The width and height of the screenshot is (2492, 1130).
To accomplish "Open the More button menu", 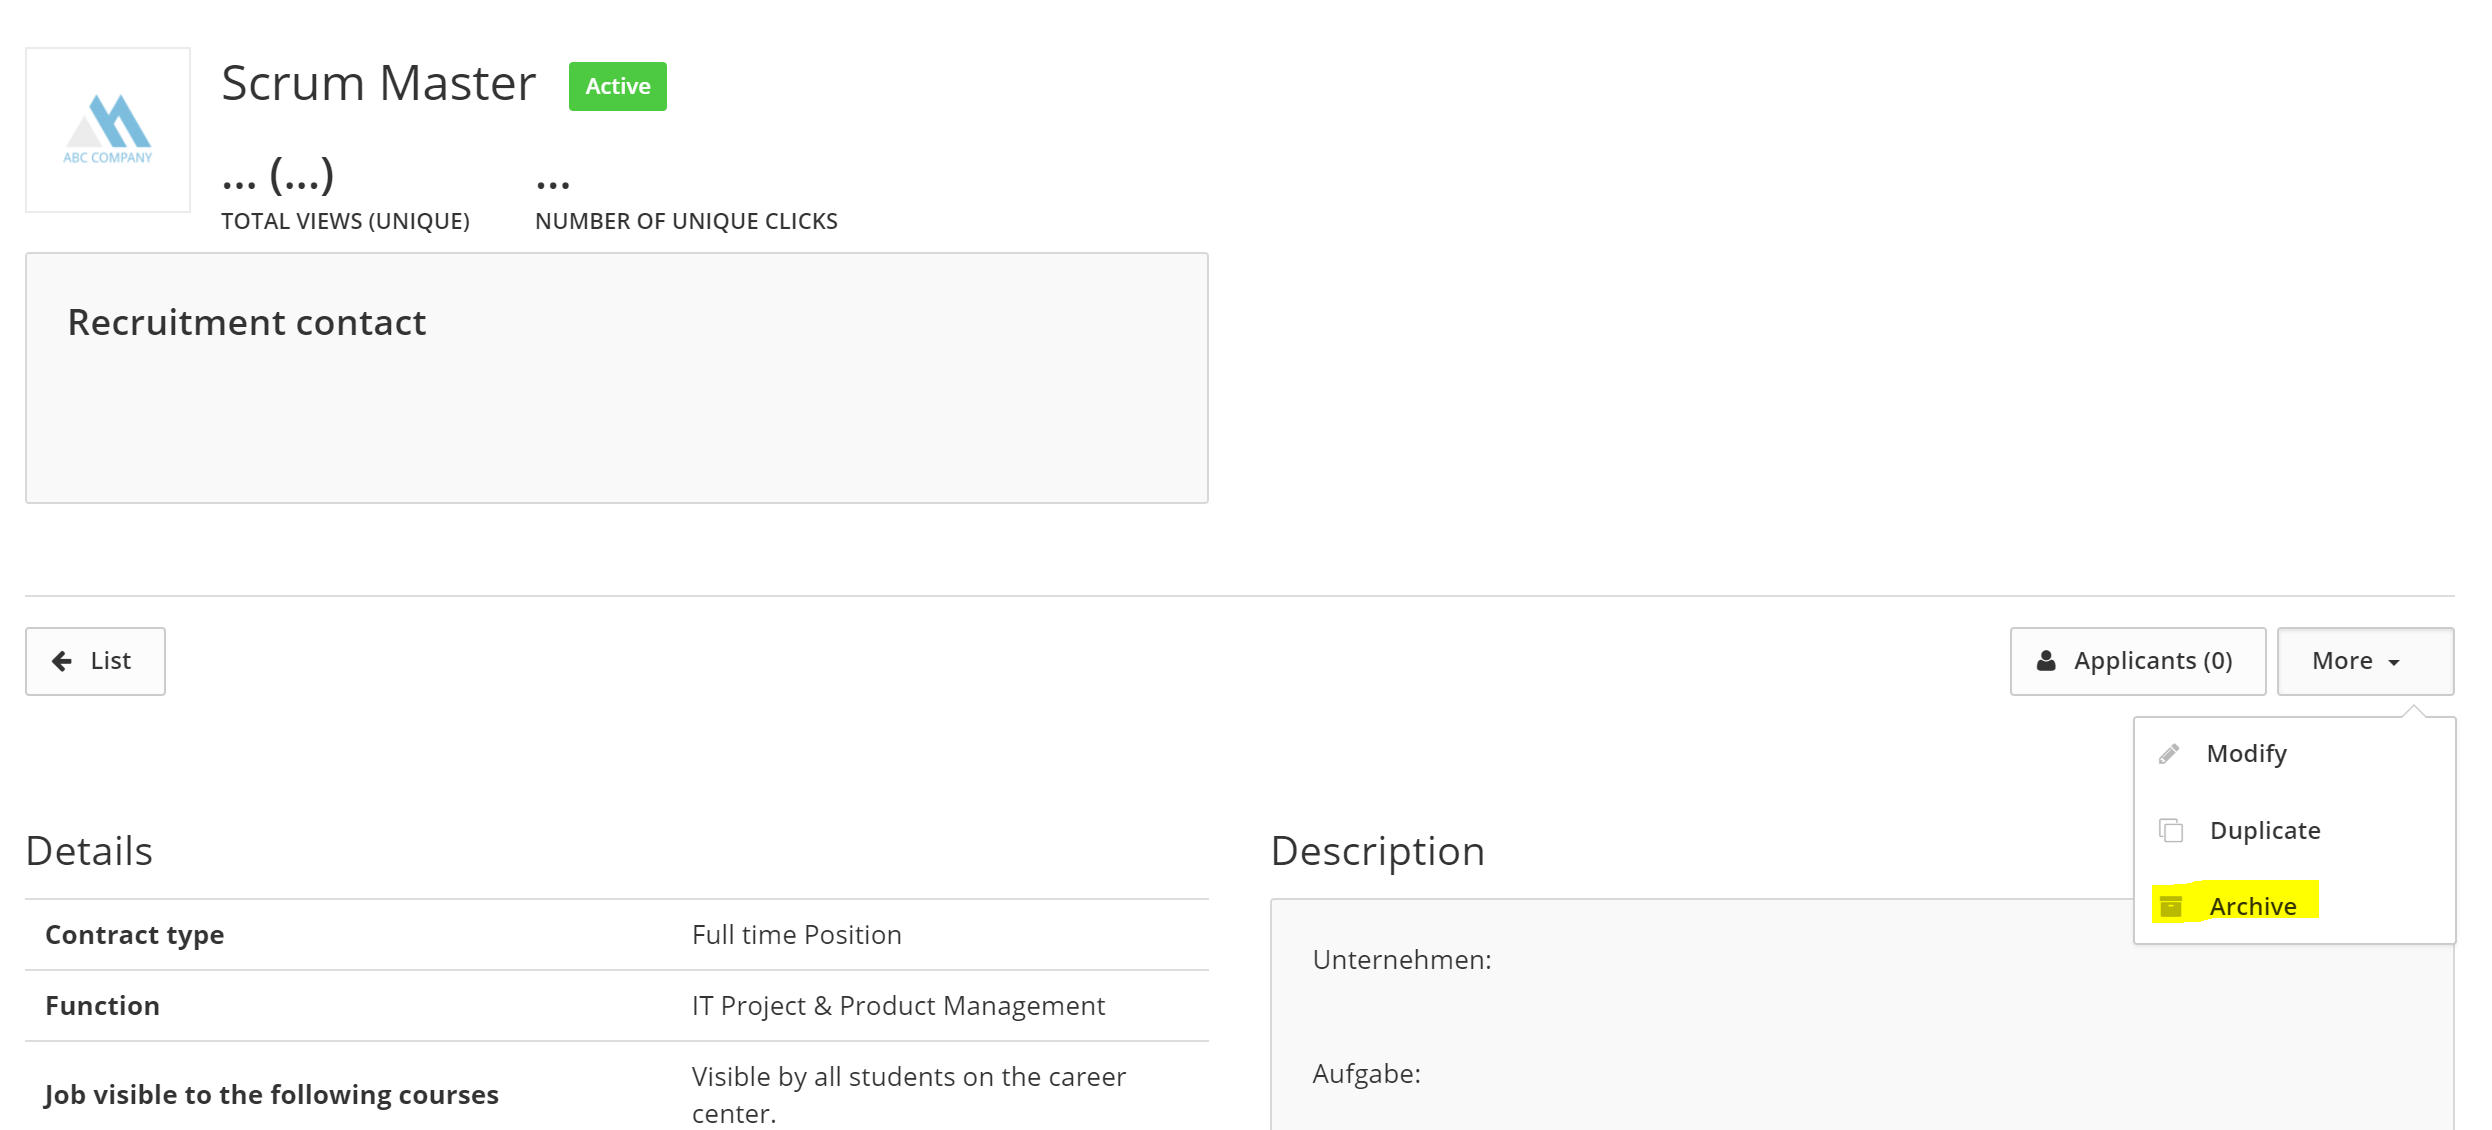I will [x=2365, y=661].
